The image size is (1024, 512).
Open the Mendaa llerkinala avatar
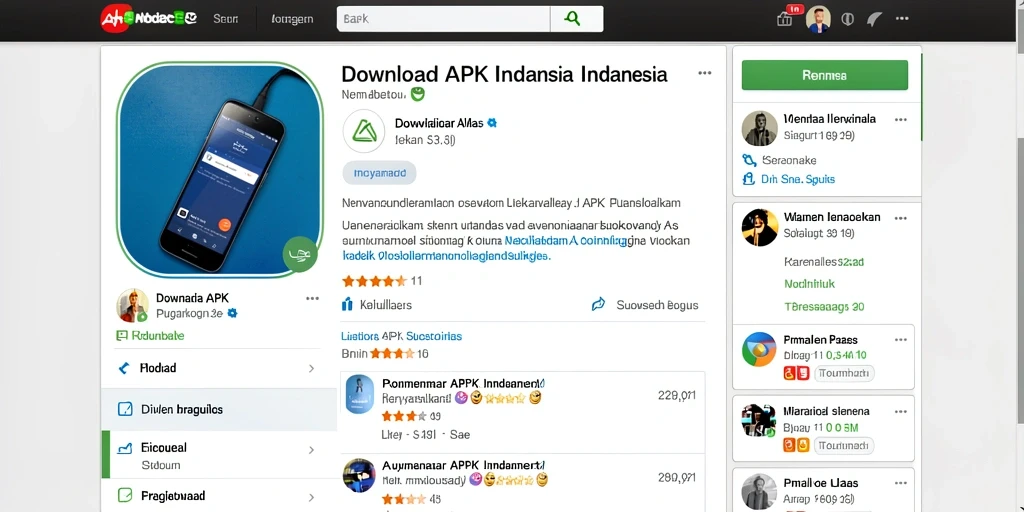click(x=760, y=128)
